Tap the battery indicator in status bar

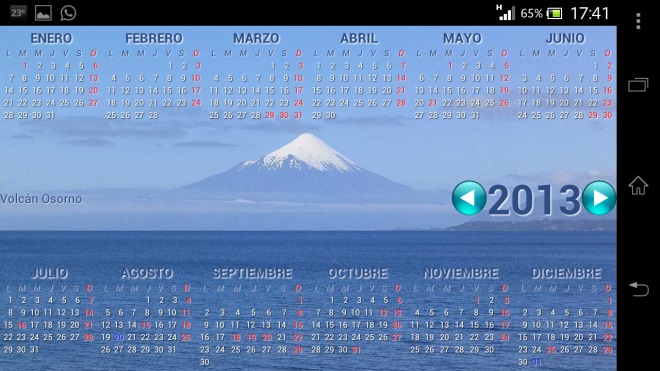[554, 14]
